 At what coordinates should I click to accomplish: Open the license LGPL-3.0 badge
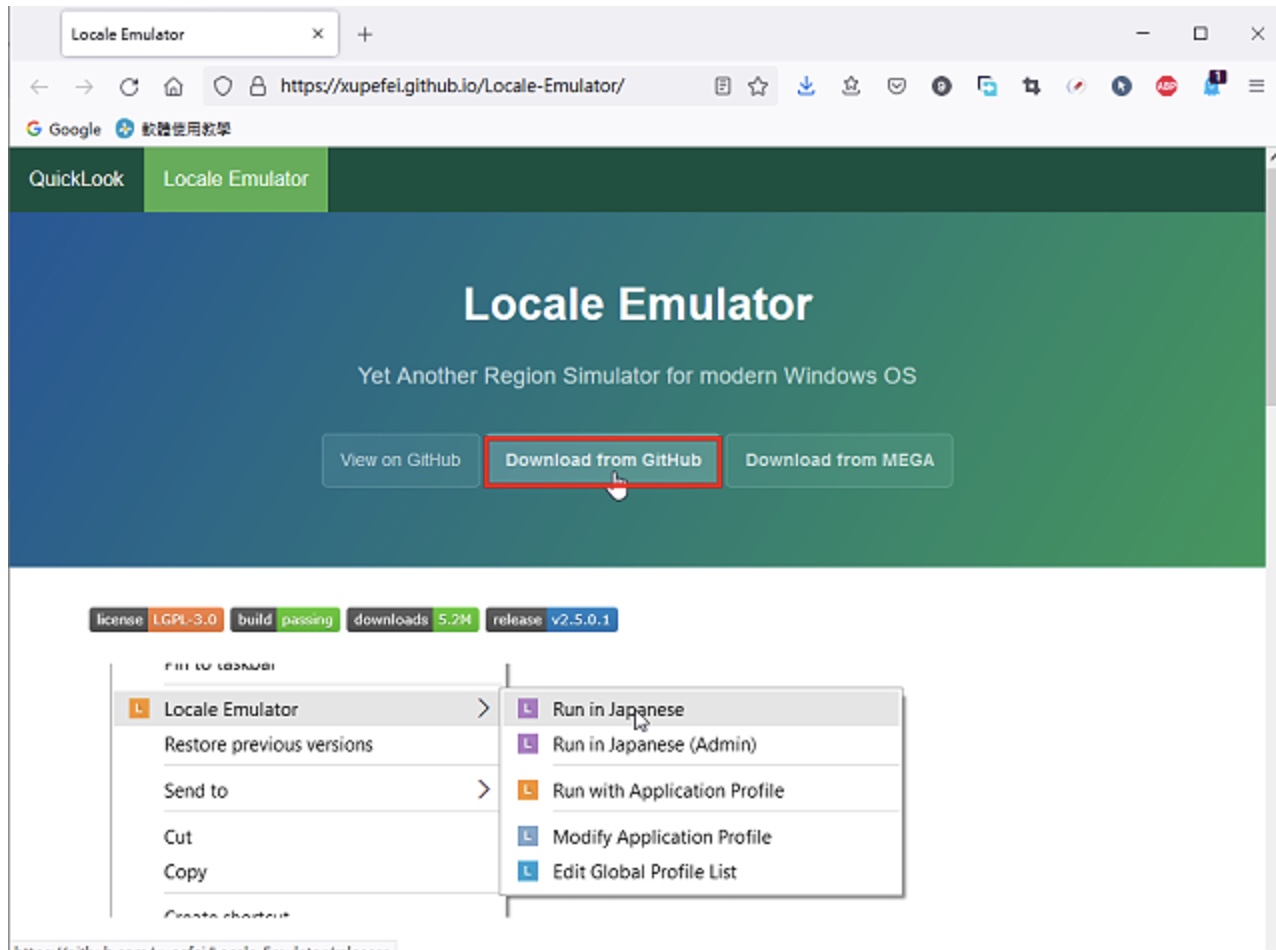tap(156, 620)
